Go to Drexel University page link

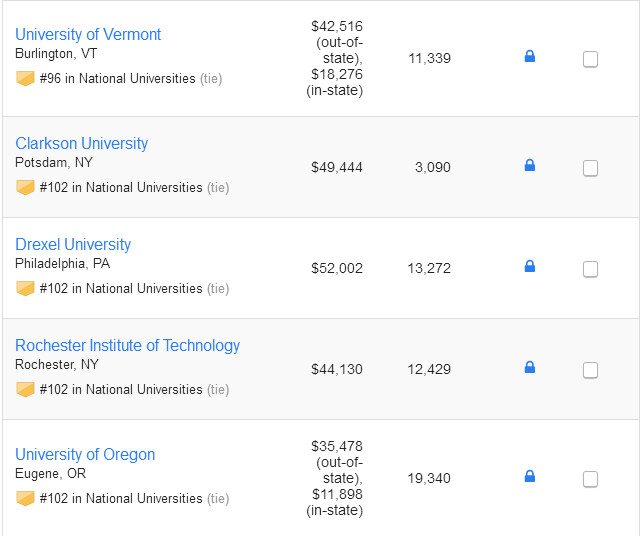pyautogui.click(x=73, y=244)
